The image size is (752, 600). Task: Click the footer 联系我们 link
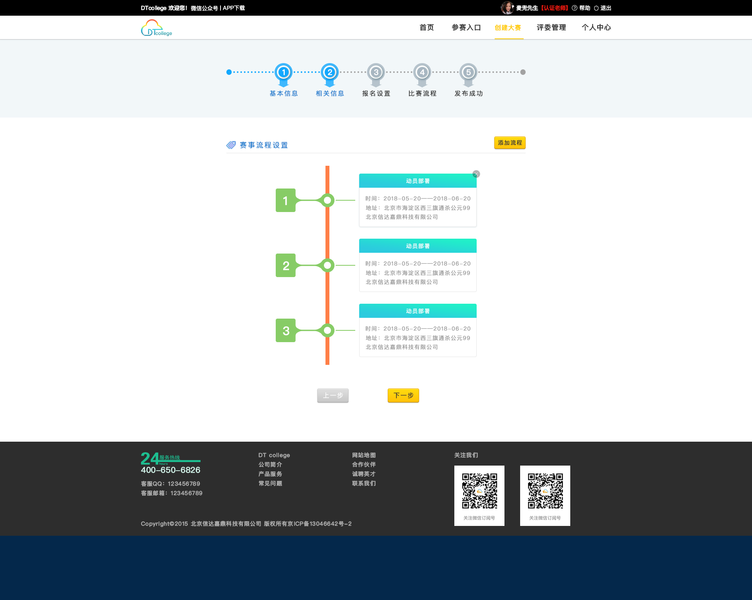pyautogui.click(x=364, y=483)
